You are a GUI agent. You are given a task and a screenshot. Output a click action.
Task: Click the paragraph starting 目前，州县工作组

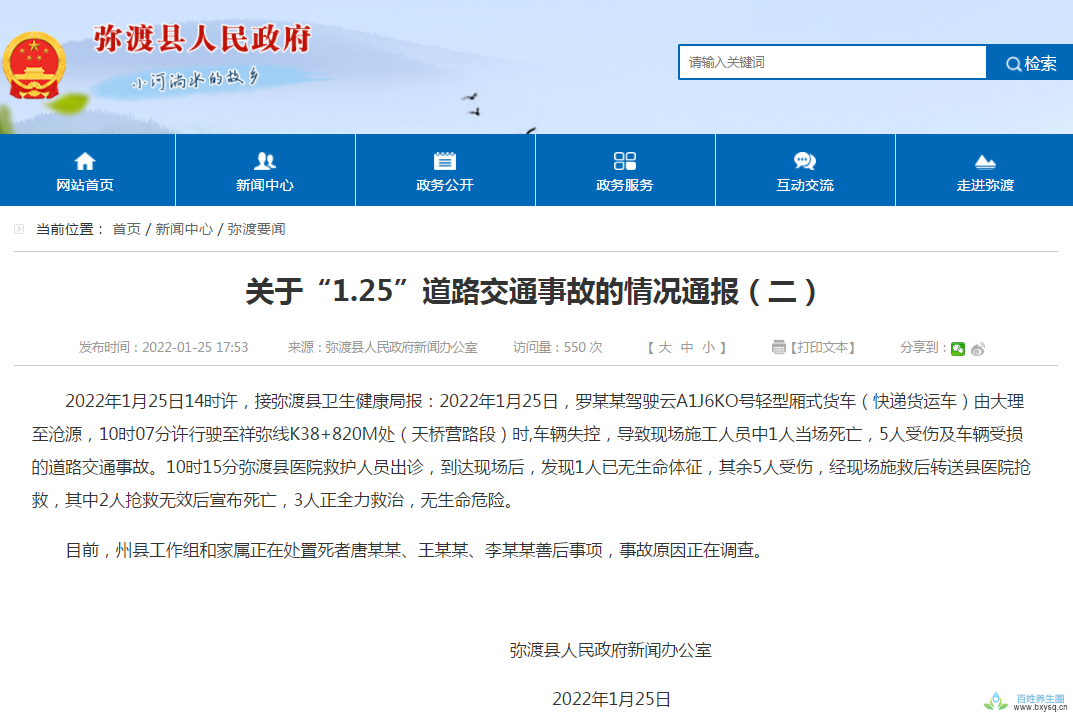pyautogui.click(x=416, y=550)
